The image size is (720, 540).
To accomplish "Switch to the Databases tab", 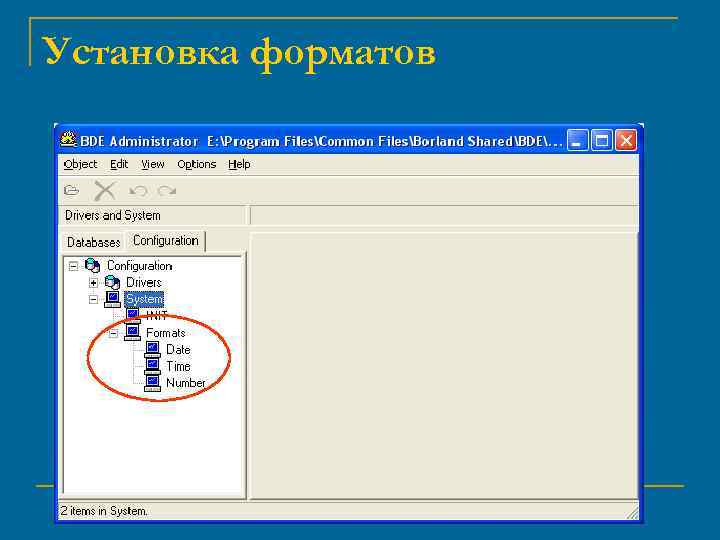I will pyautogui.click(x=93, y=242).
